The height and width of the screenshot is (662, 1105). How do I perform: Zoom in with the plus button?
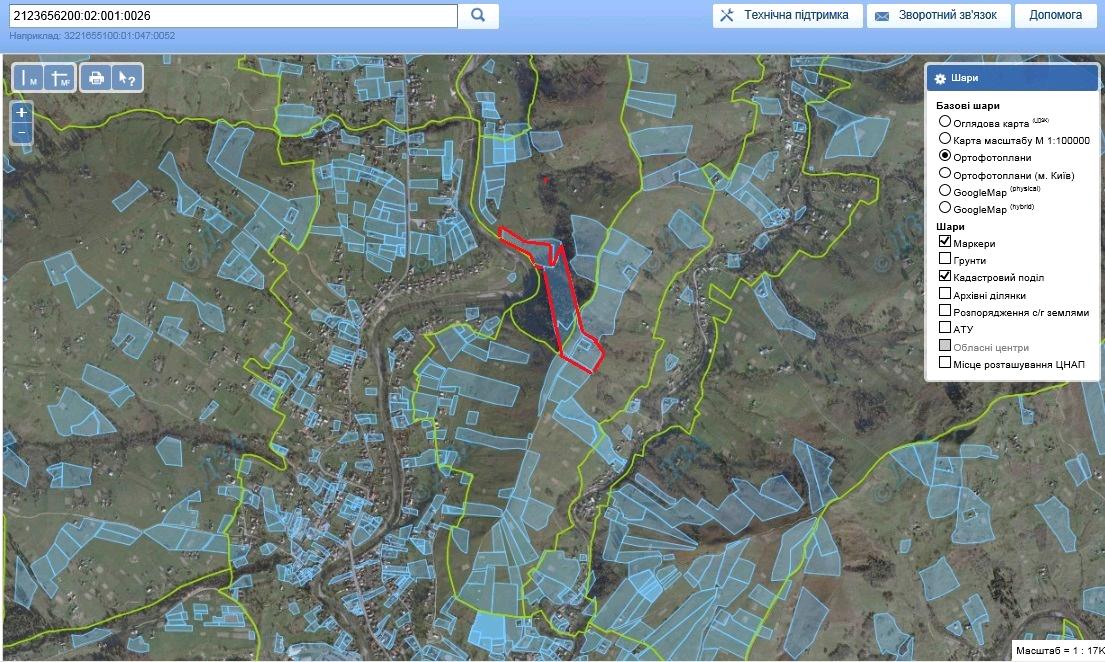(21, 113)
